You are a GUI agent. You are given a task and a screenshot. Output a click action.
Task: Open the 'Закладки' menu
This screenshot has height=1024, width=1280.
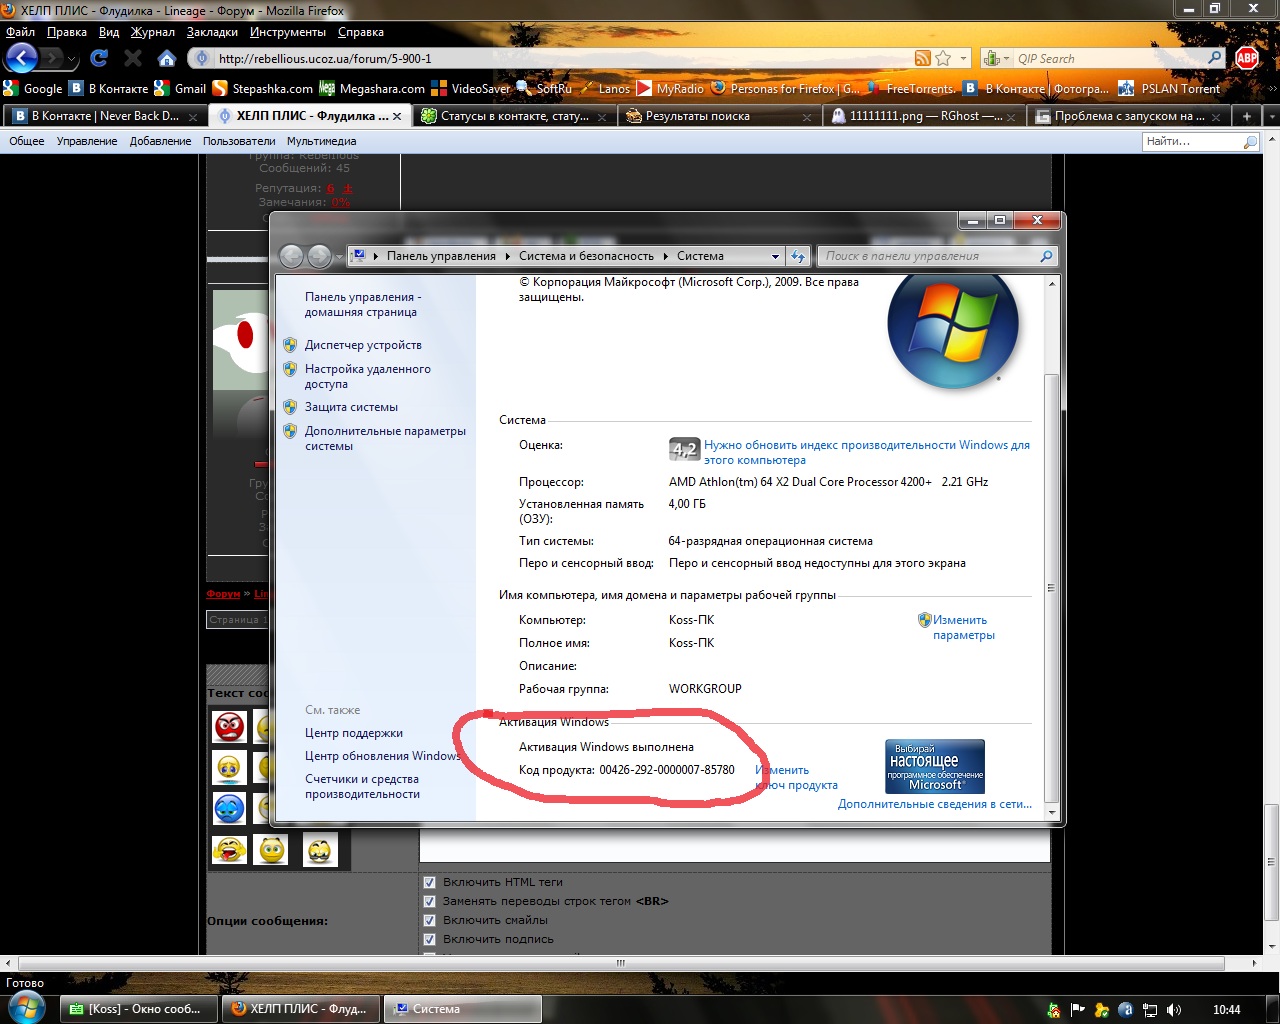(x=212, y=32)
